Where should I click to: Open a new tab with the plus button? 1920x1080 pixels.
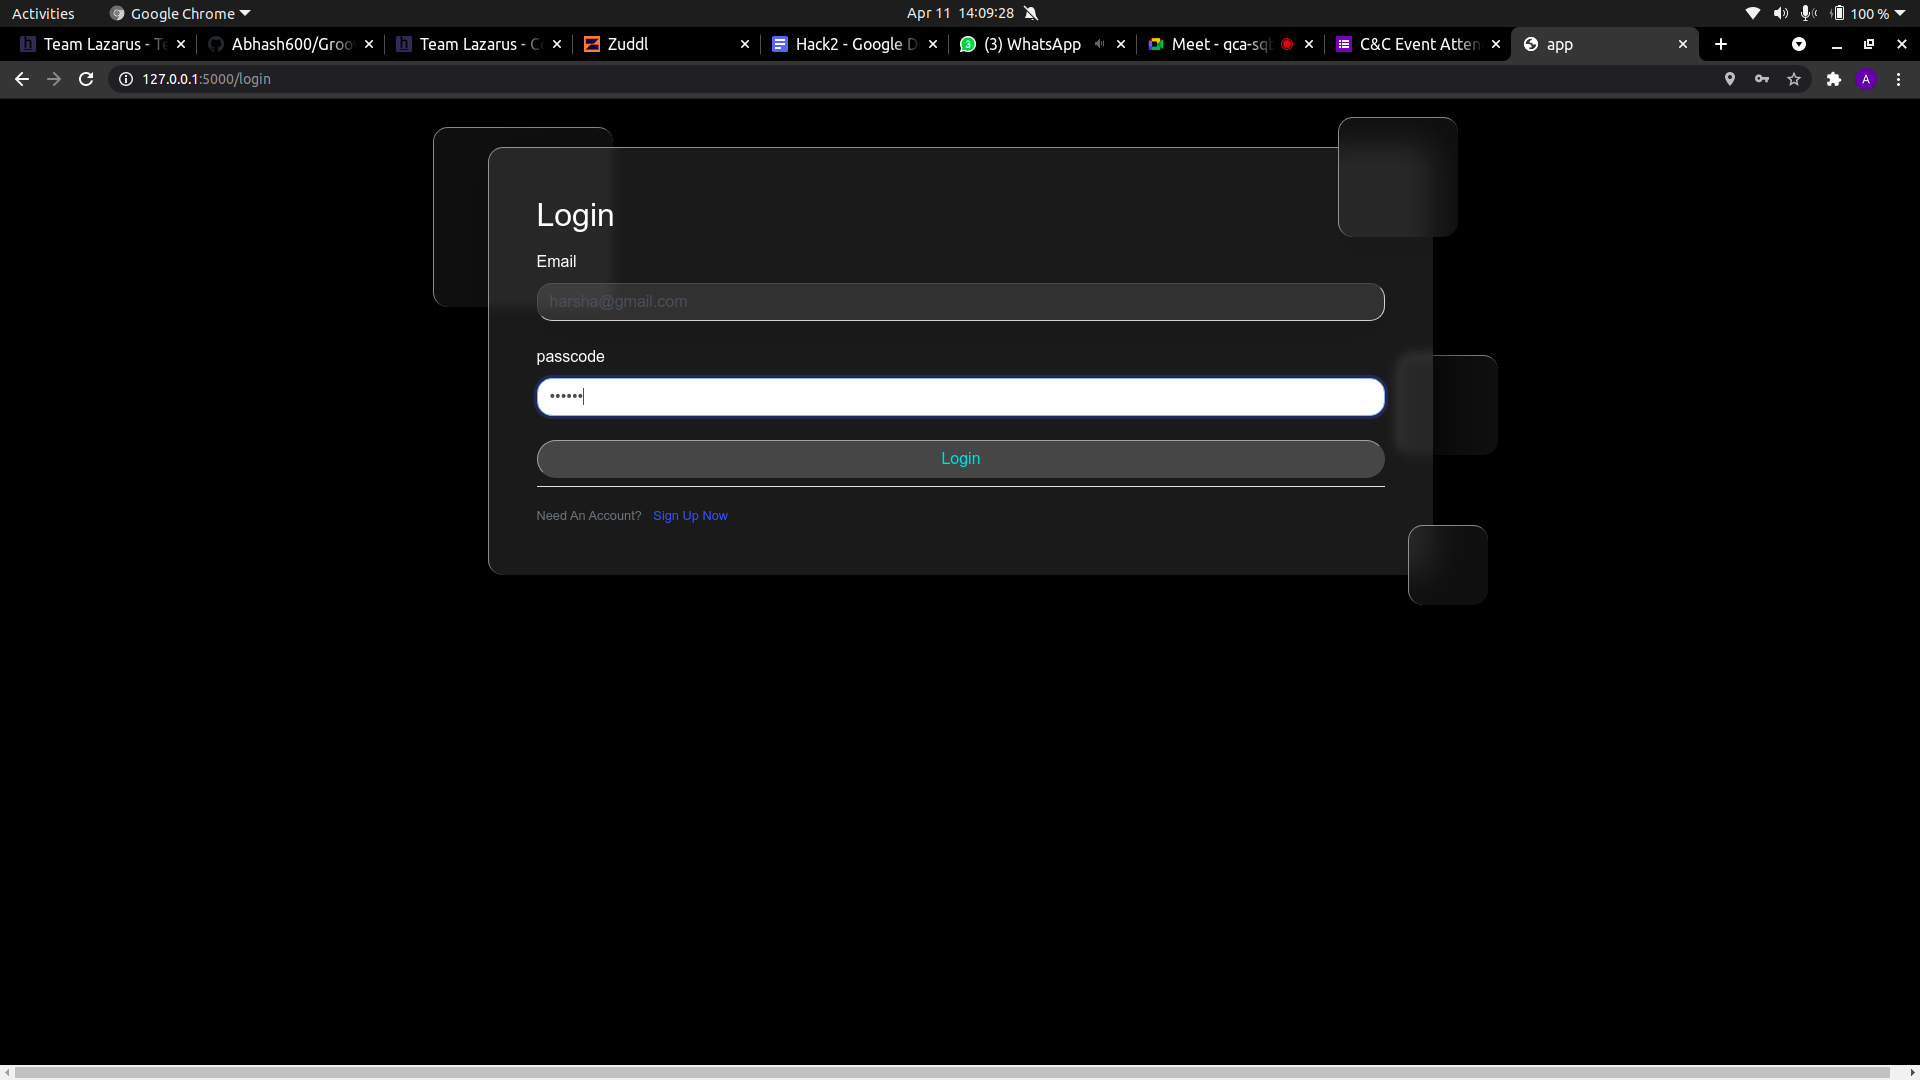coord(1720,44)
